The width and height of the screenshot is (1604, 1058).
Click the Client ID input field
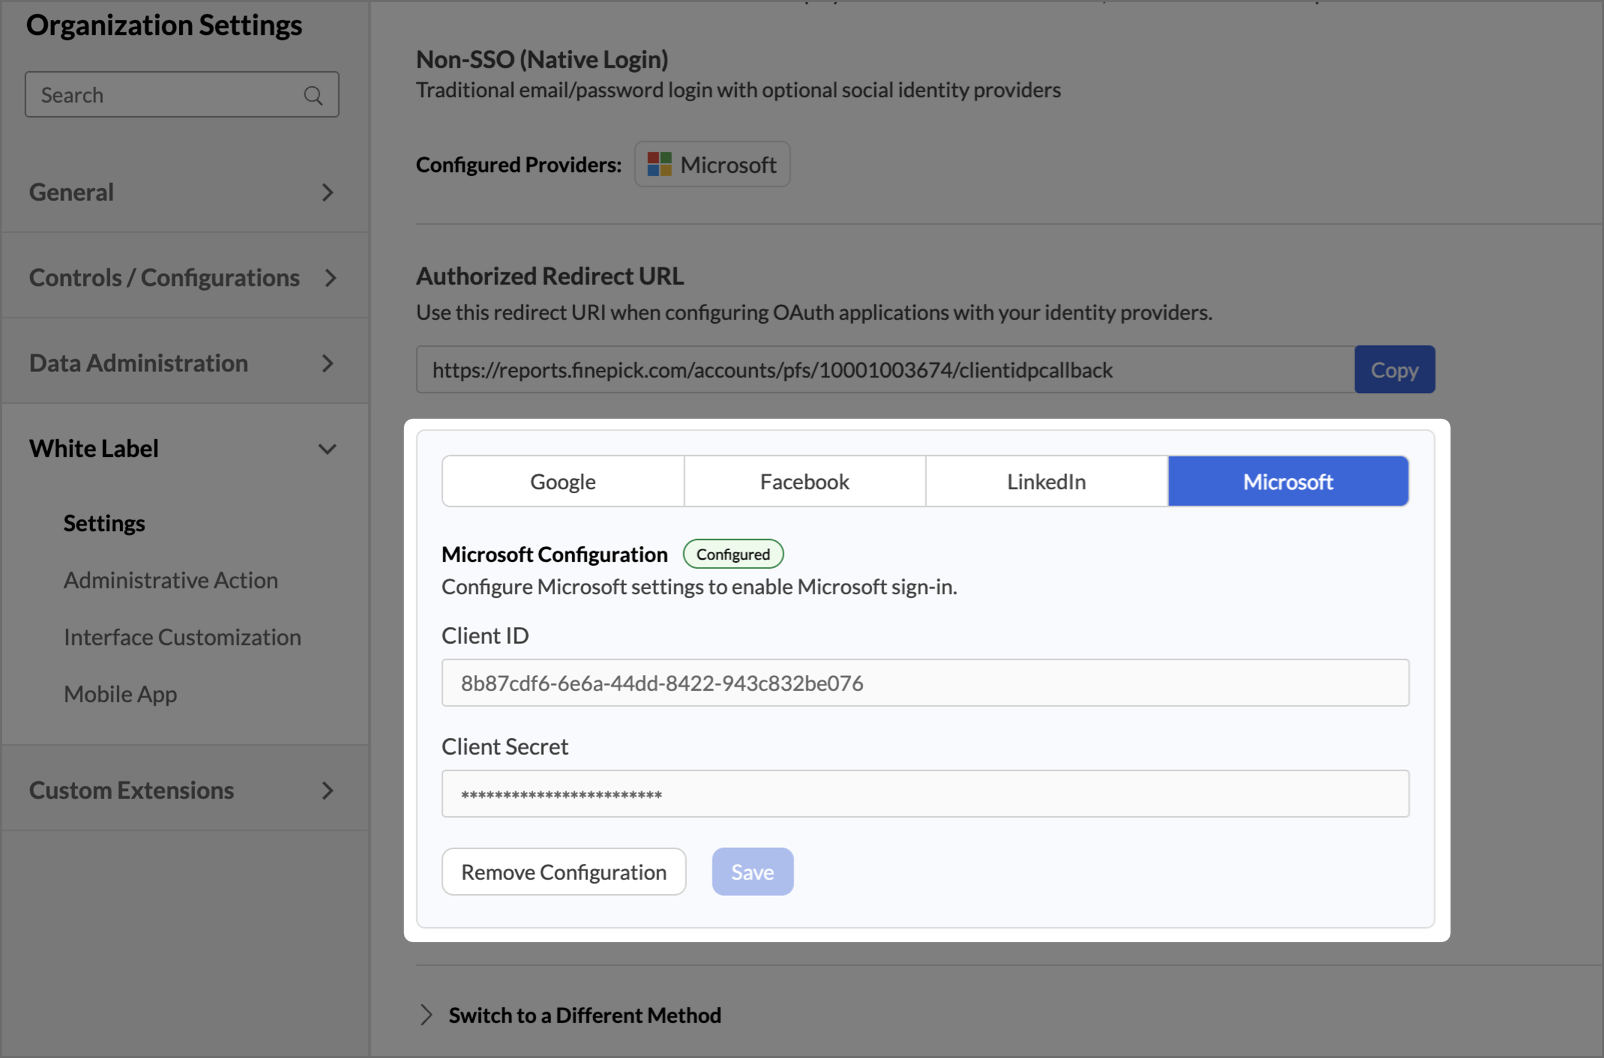[x=925, y=683]
